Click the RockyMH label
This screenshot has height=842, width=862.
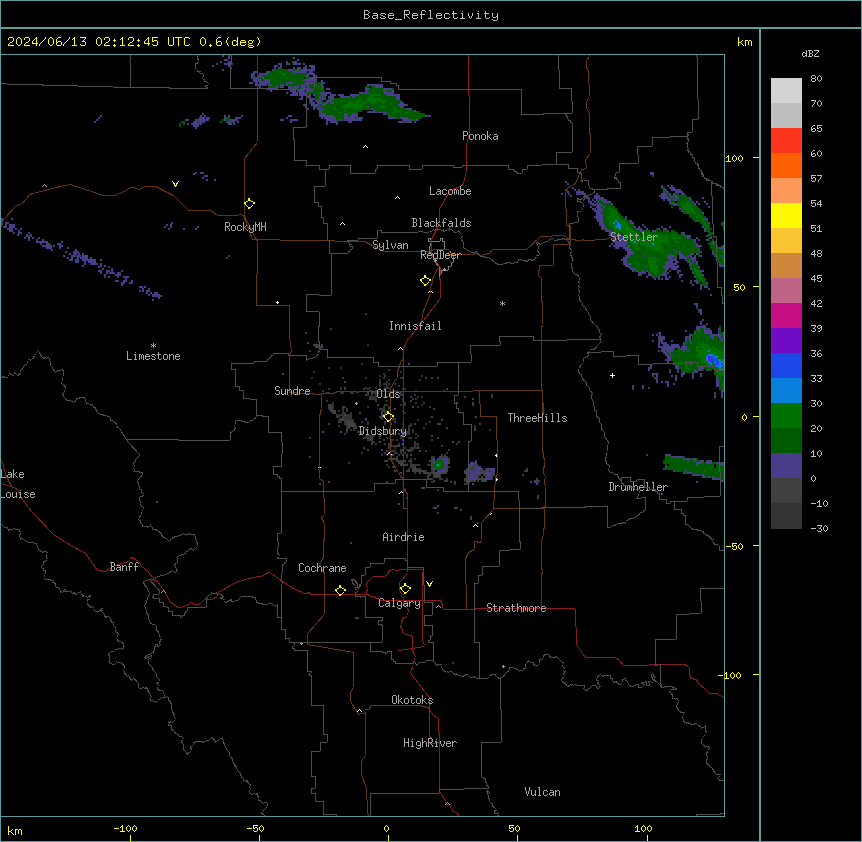(x=245, y=227)
